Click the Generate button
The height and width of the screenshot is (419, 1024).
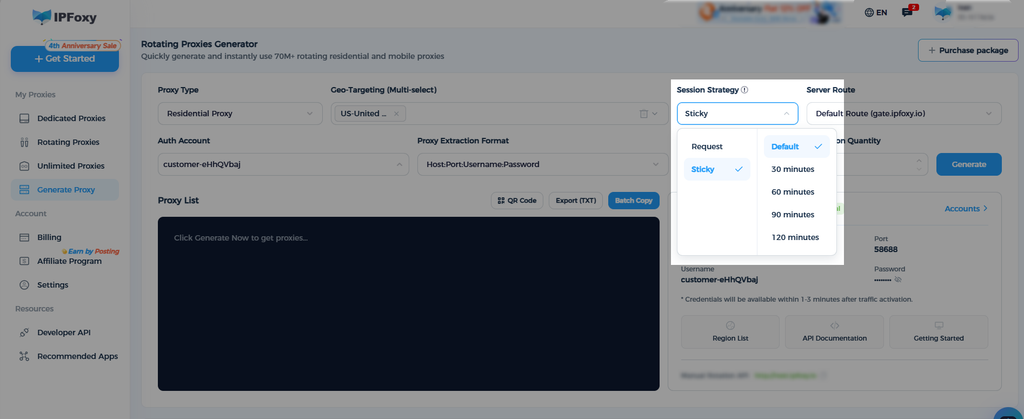pyautogui.click(x=968, y=164)
